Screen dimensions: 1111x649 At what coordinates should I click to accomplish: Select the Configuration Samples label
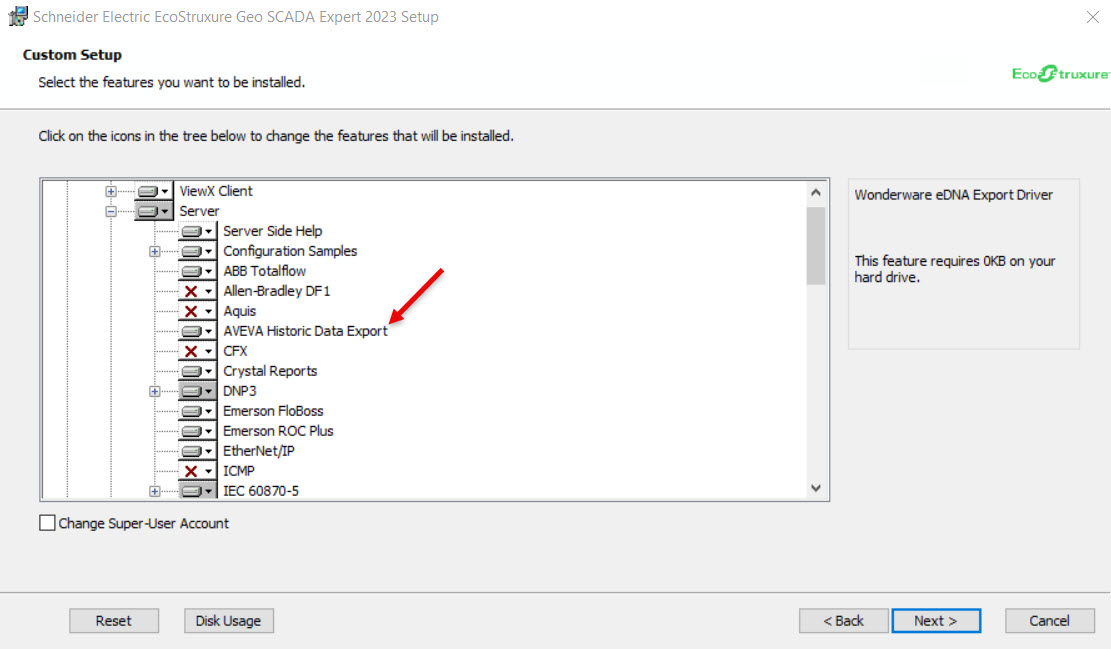point(290,252)
